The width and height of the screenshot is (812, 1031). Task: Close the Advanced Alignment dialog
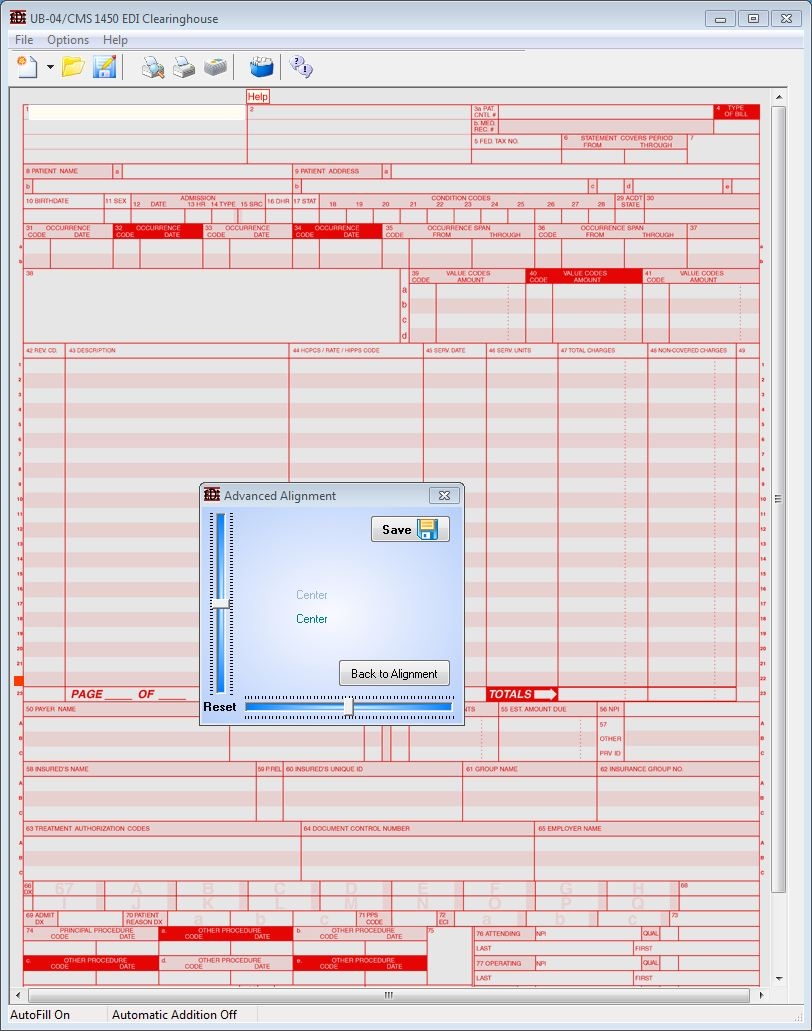pyautogui.click(x=444, y=495)
